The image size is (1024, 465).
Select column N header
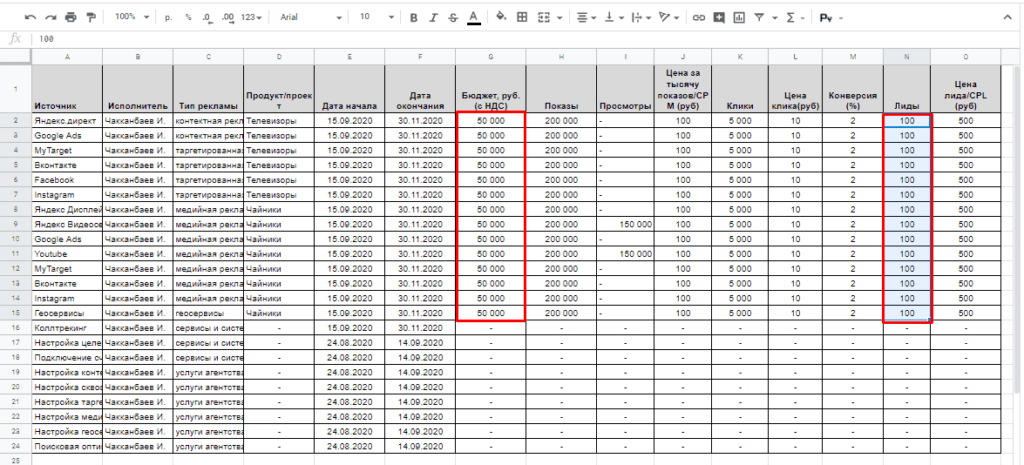906,57
